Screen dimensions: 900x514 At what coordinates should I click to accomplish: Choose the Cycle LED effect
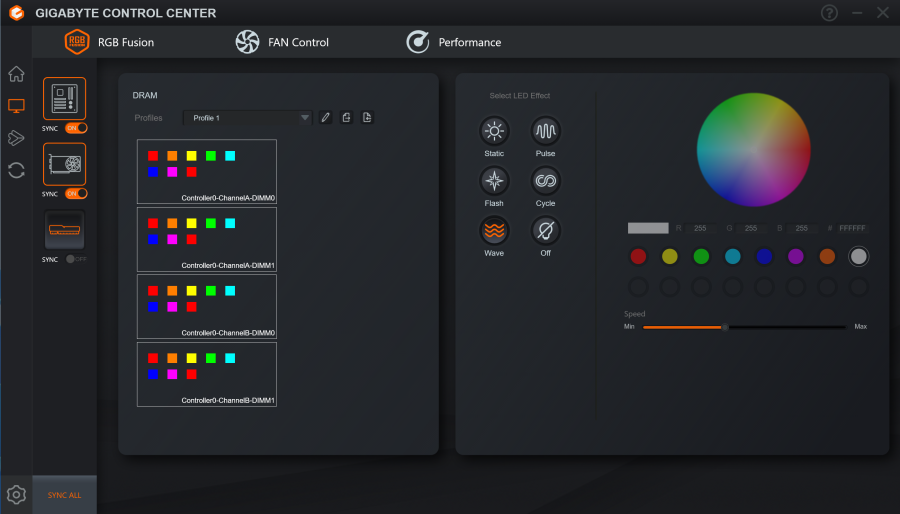point(545,181)
